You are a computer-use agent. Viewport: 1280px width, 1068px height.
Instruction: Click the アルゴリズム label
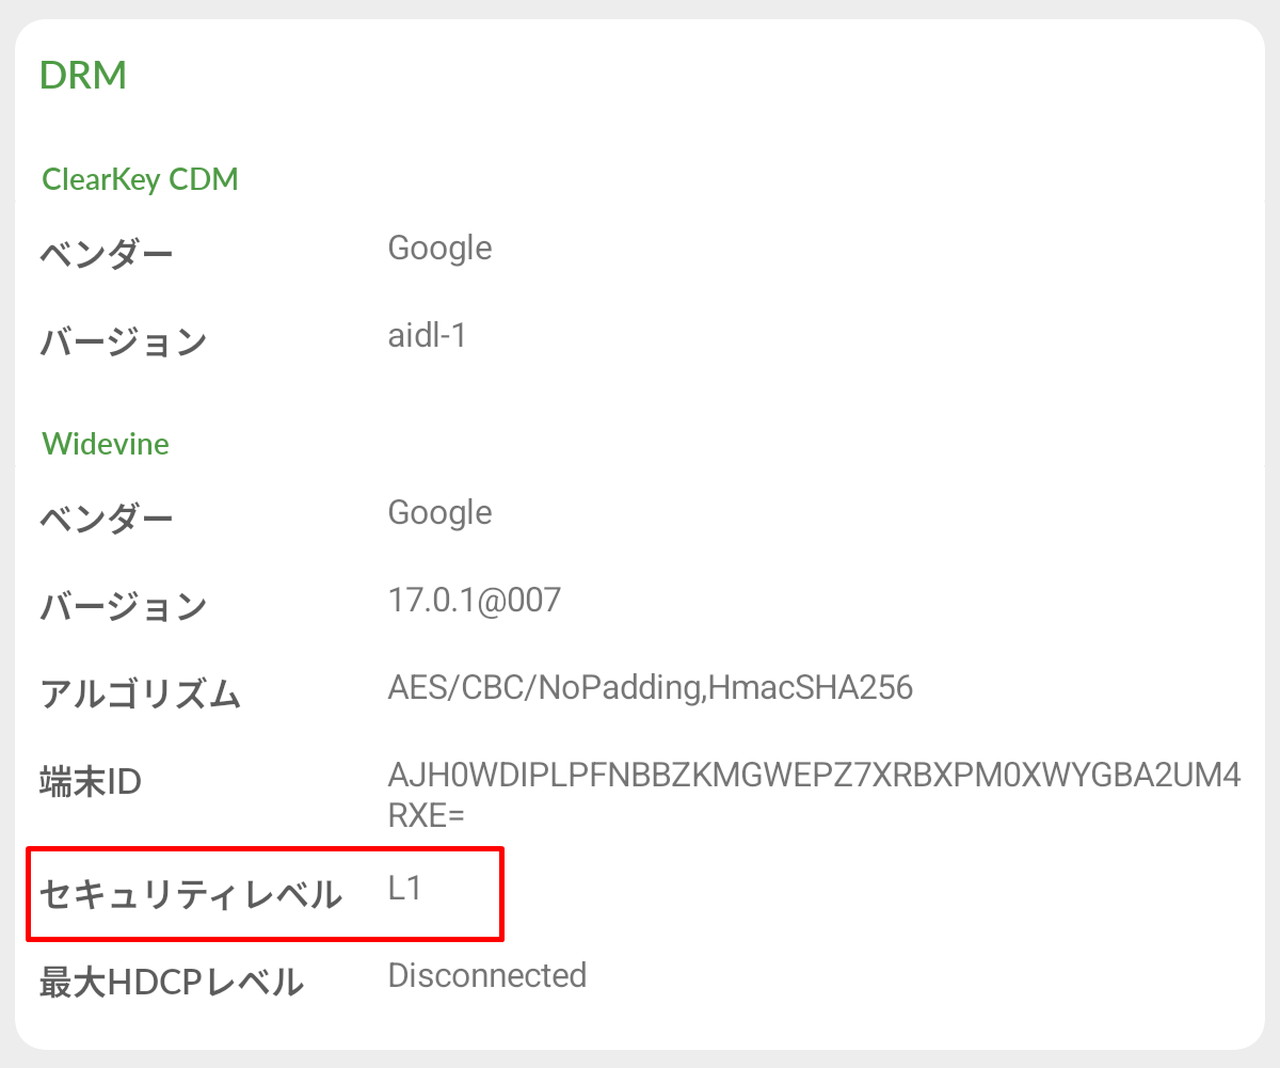point(140,693)
